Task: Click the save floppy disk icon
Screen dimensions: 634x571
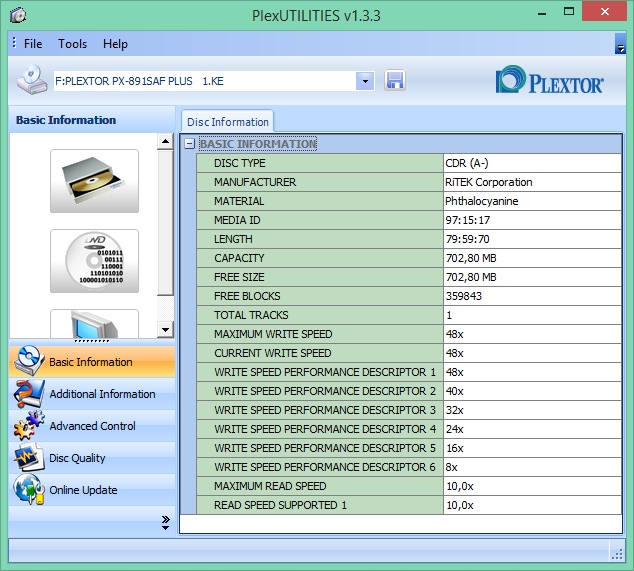Action: coord(394,81)
